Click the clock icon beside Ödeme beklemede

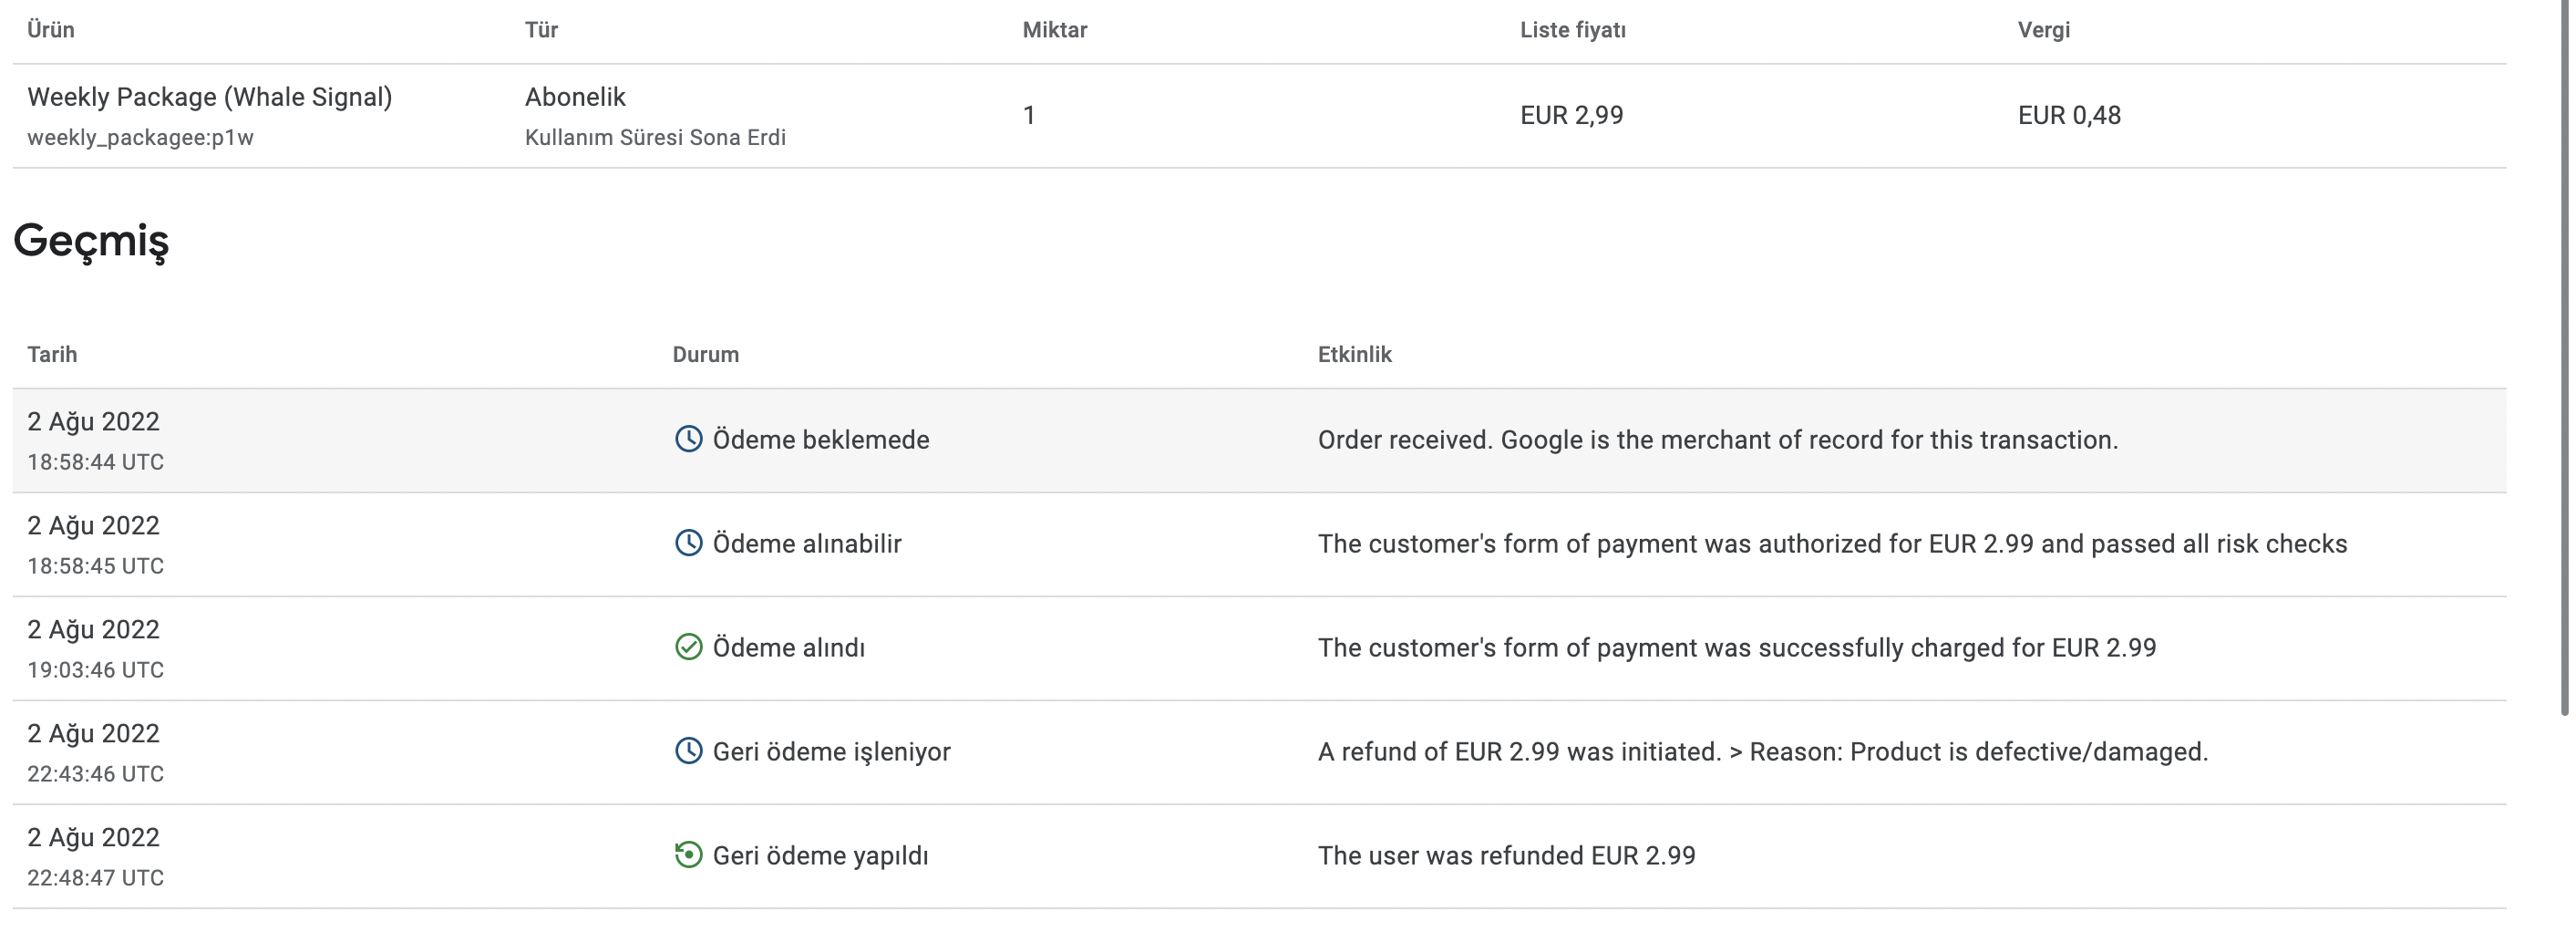688,439
